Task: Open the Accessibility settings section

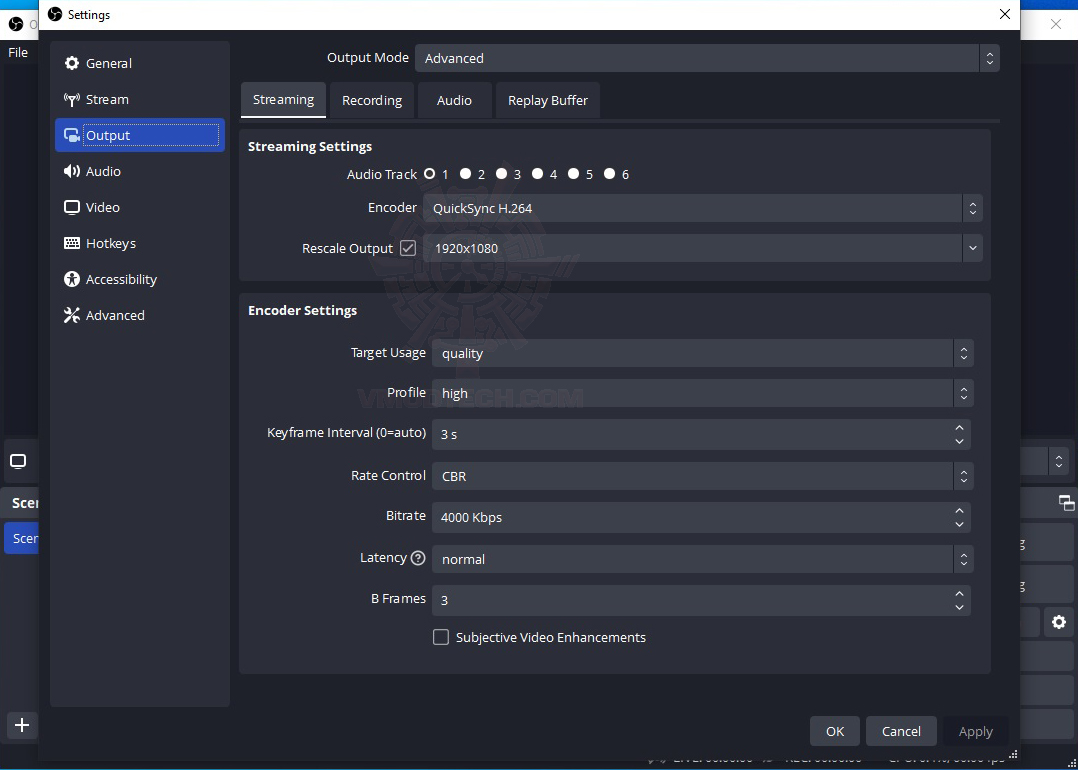Action: [140, 279]
